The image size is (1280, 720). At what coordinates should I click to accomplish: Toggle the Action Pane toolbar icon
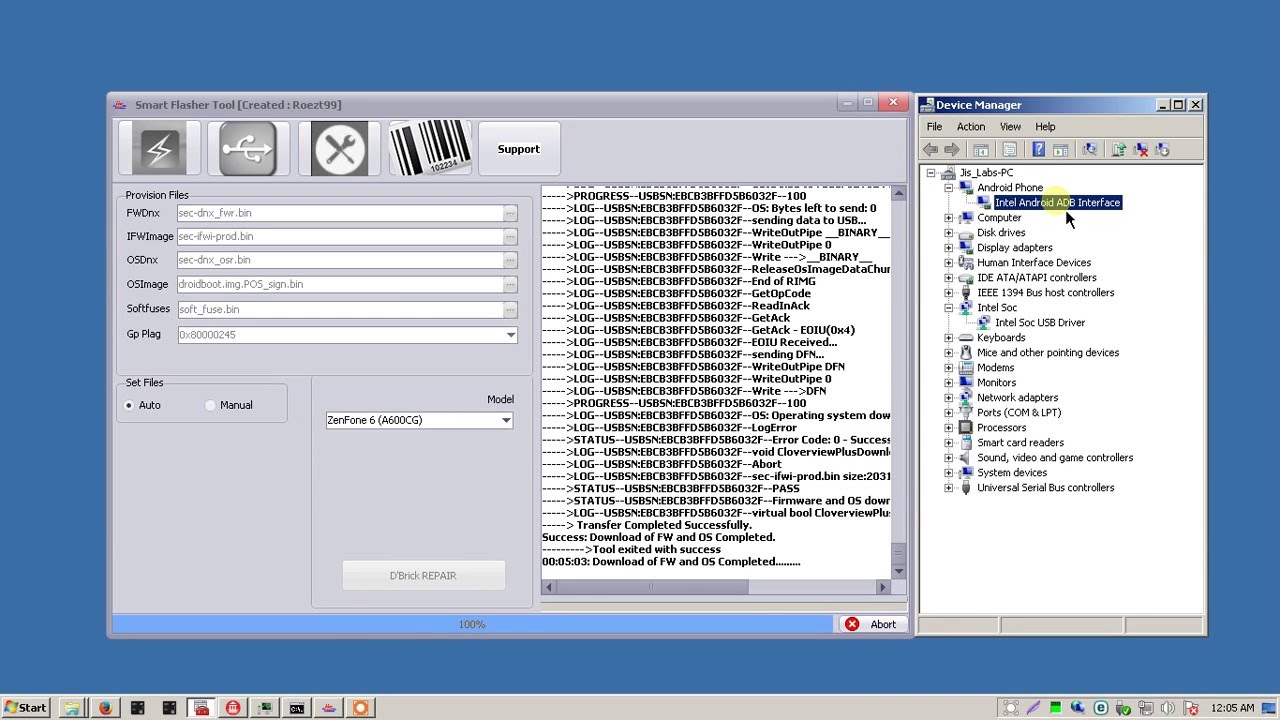click(1060, 150)
